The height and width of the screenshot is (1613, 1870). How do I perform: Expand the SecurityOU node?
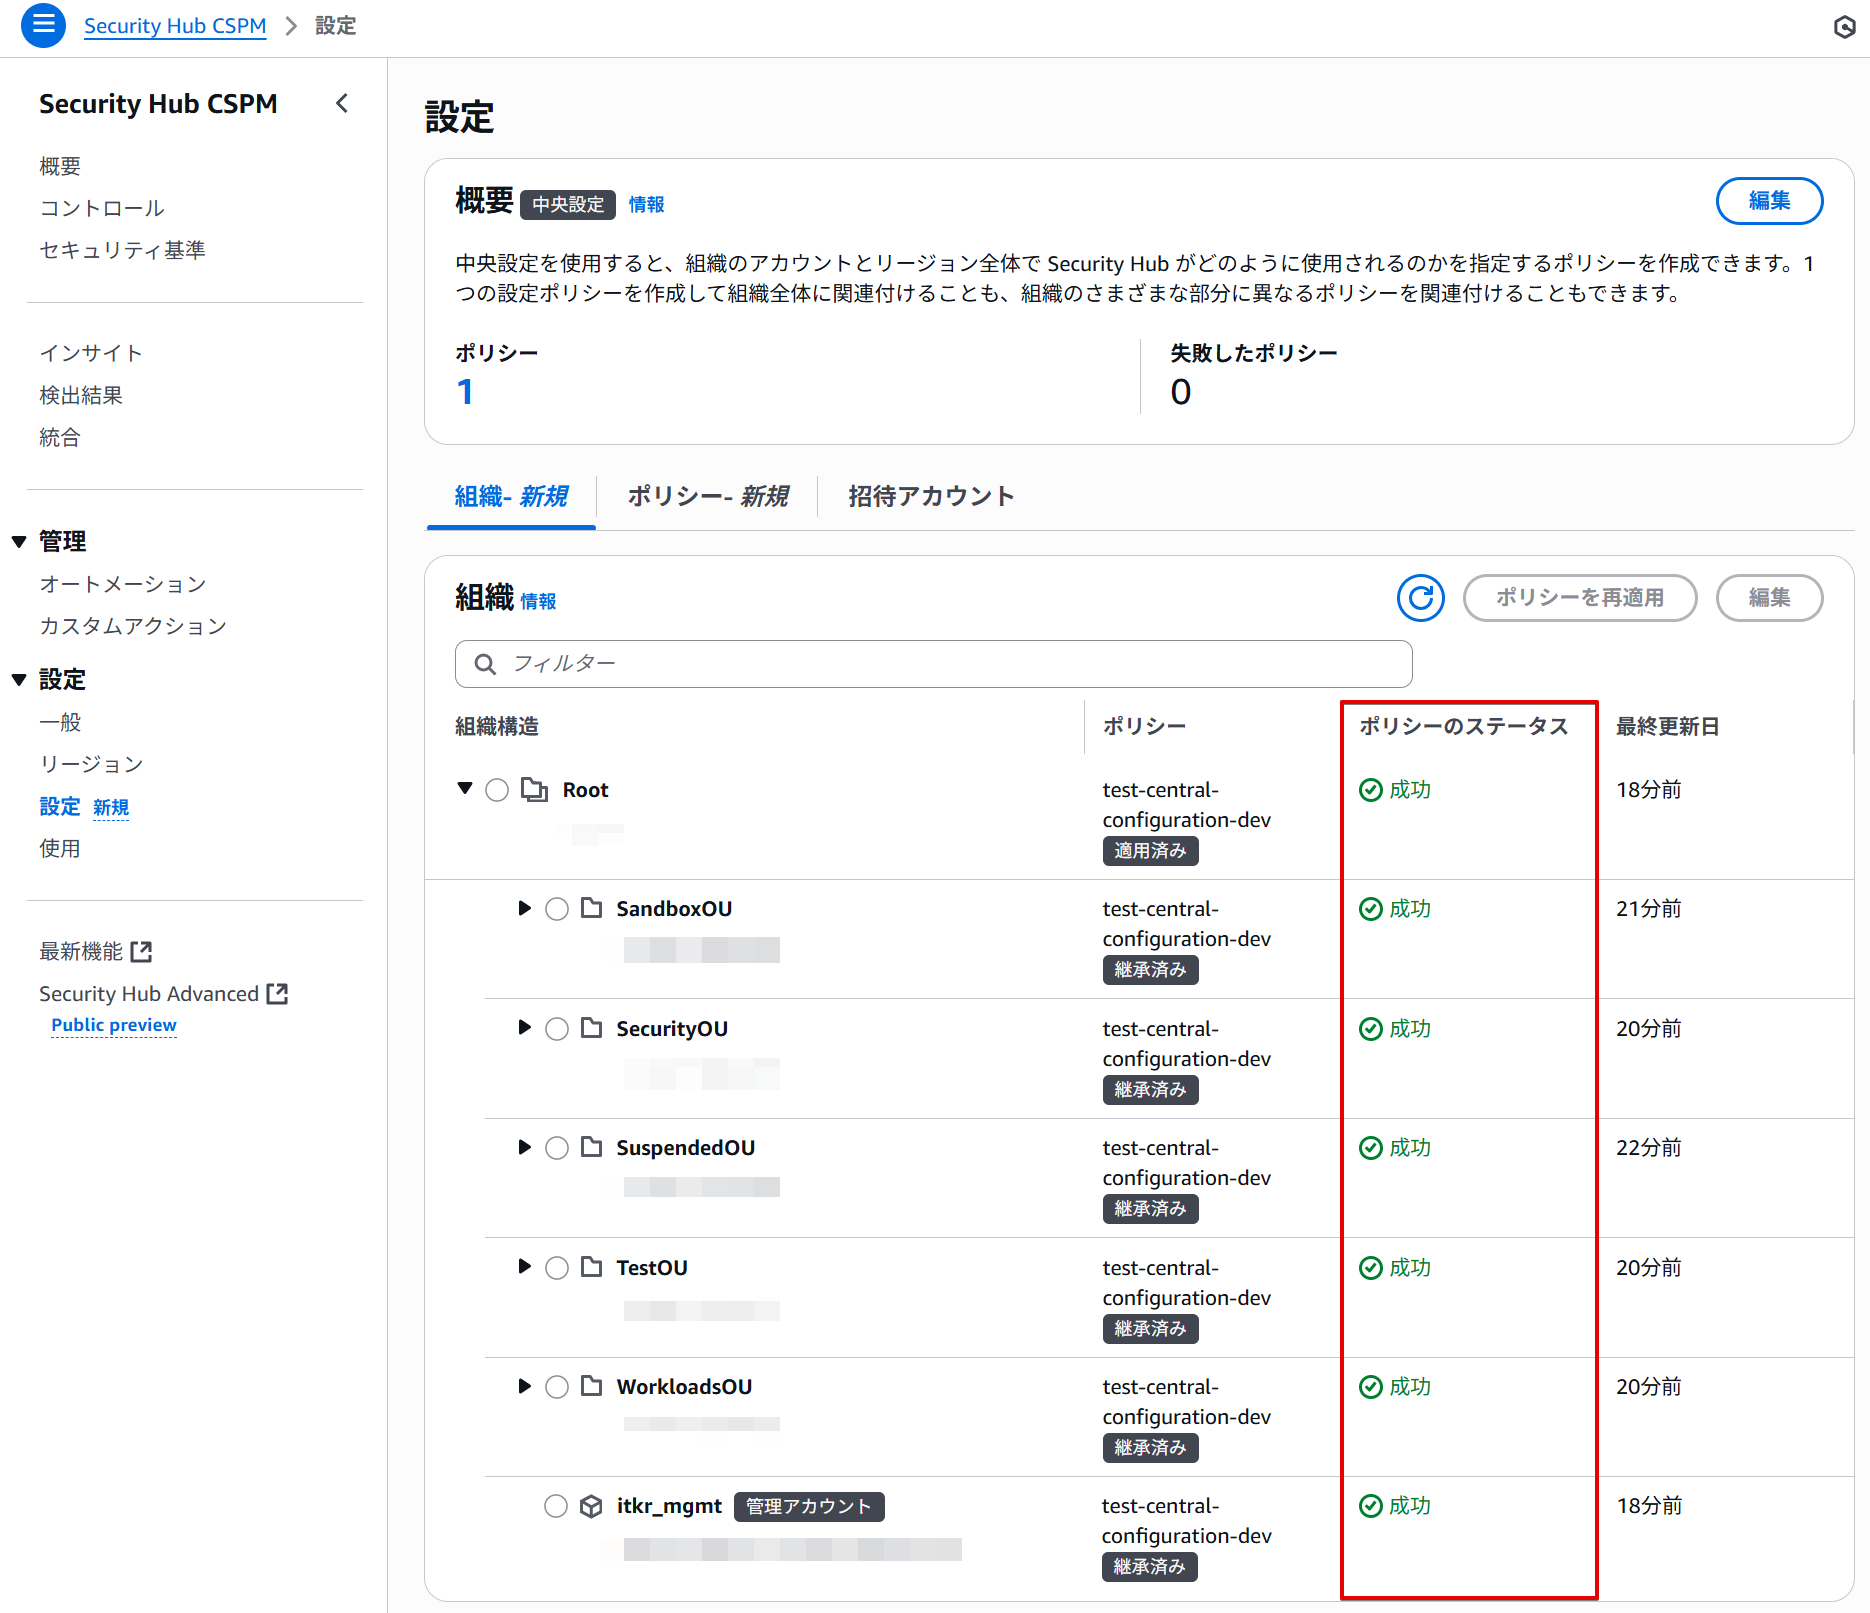(524, 1027)
